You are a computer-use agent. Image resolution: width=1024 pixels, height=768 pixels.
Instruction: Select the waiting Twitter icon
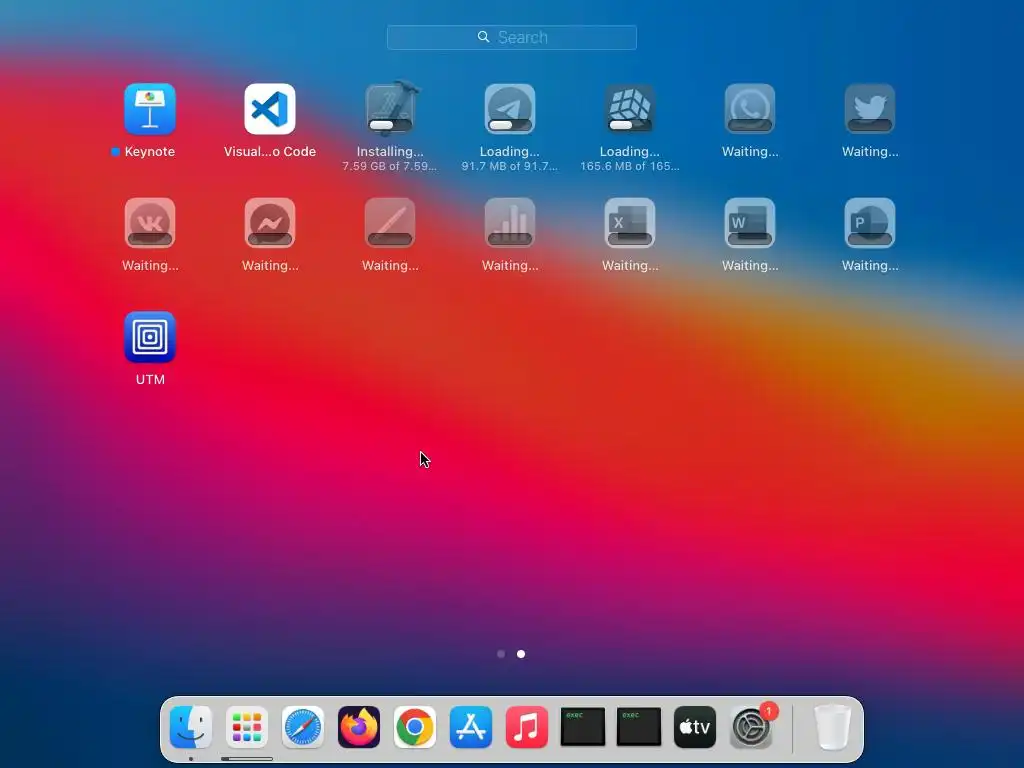[x=870, y=109]
